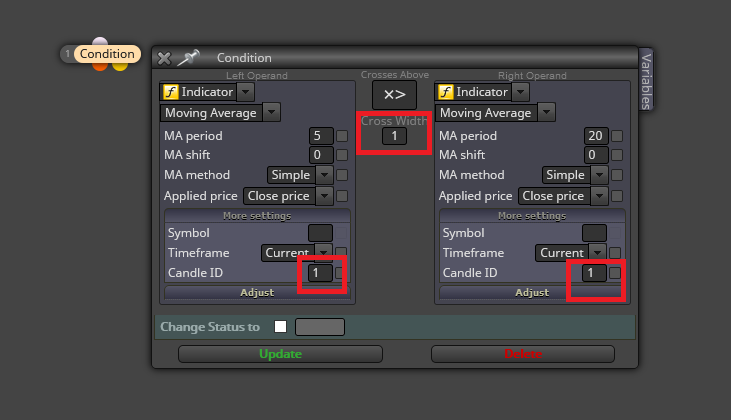731x420 pixels.
Task: Click the right operand Symbol input field
Action: click(x=594, y=233)
